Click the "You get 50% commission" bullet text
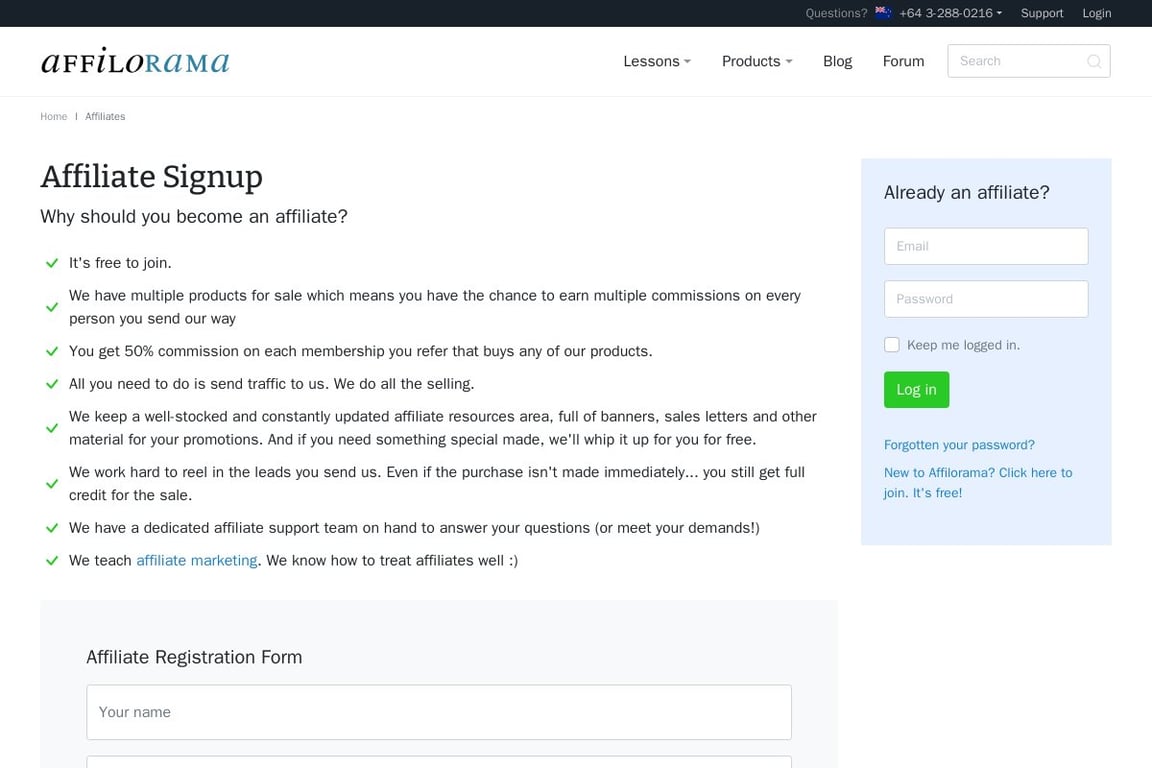The height and width of the screenshot is (768, 1152). pyautogui.click(x=361, y=351)
